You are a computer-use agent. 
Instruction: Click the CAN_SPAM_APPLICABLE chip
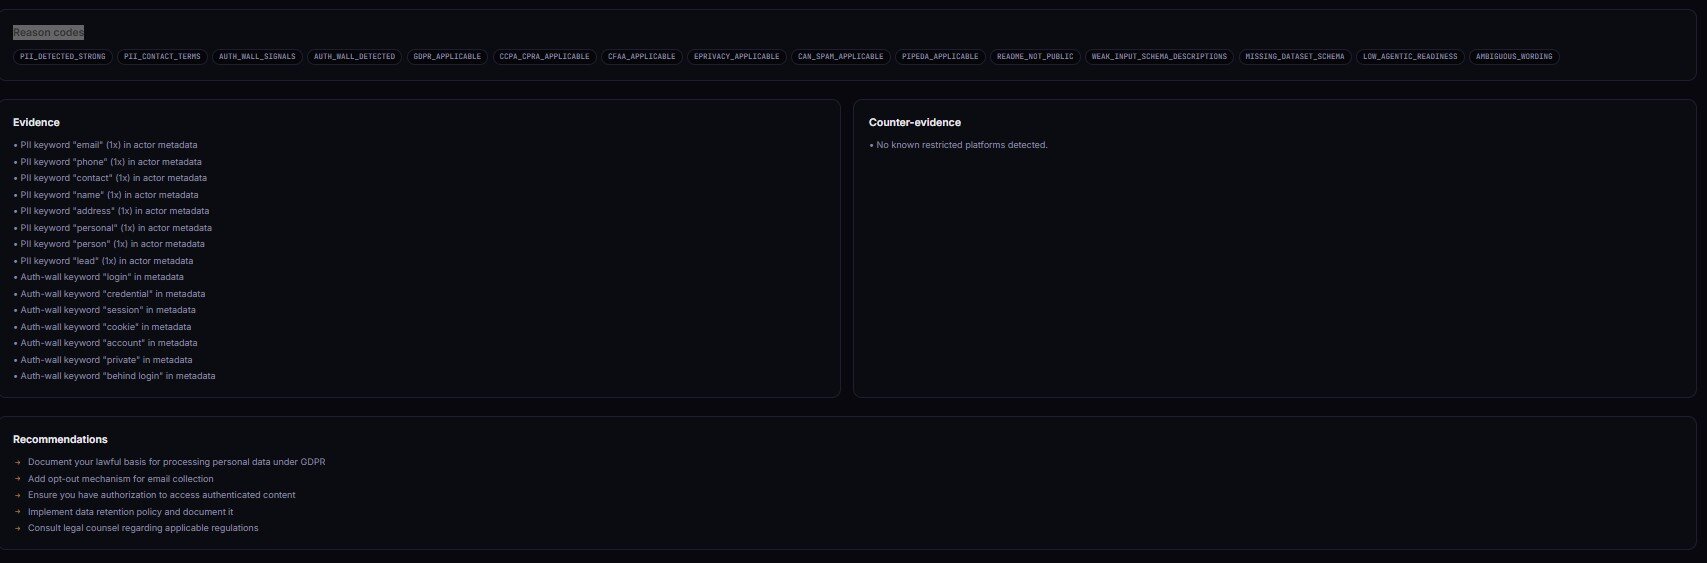coord(840,57)
